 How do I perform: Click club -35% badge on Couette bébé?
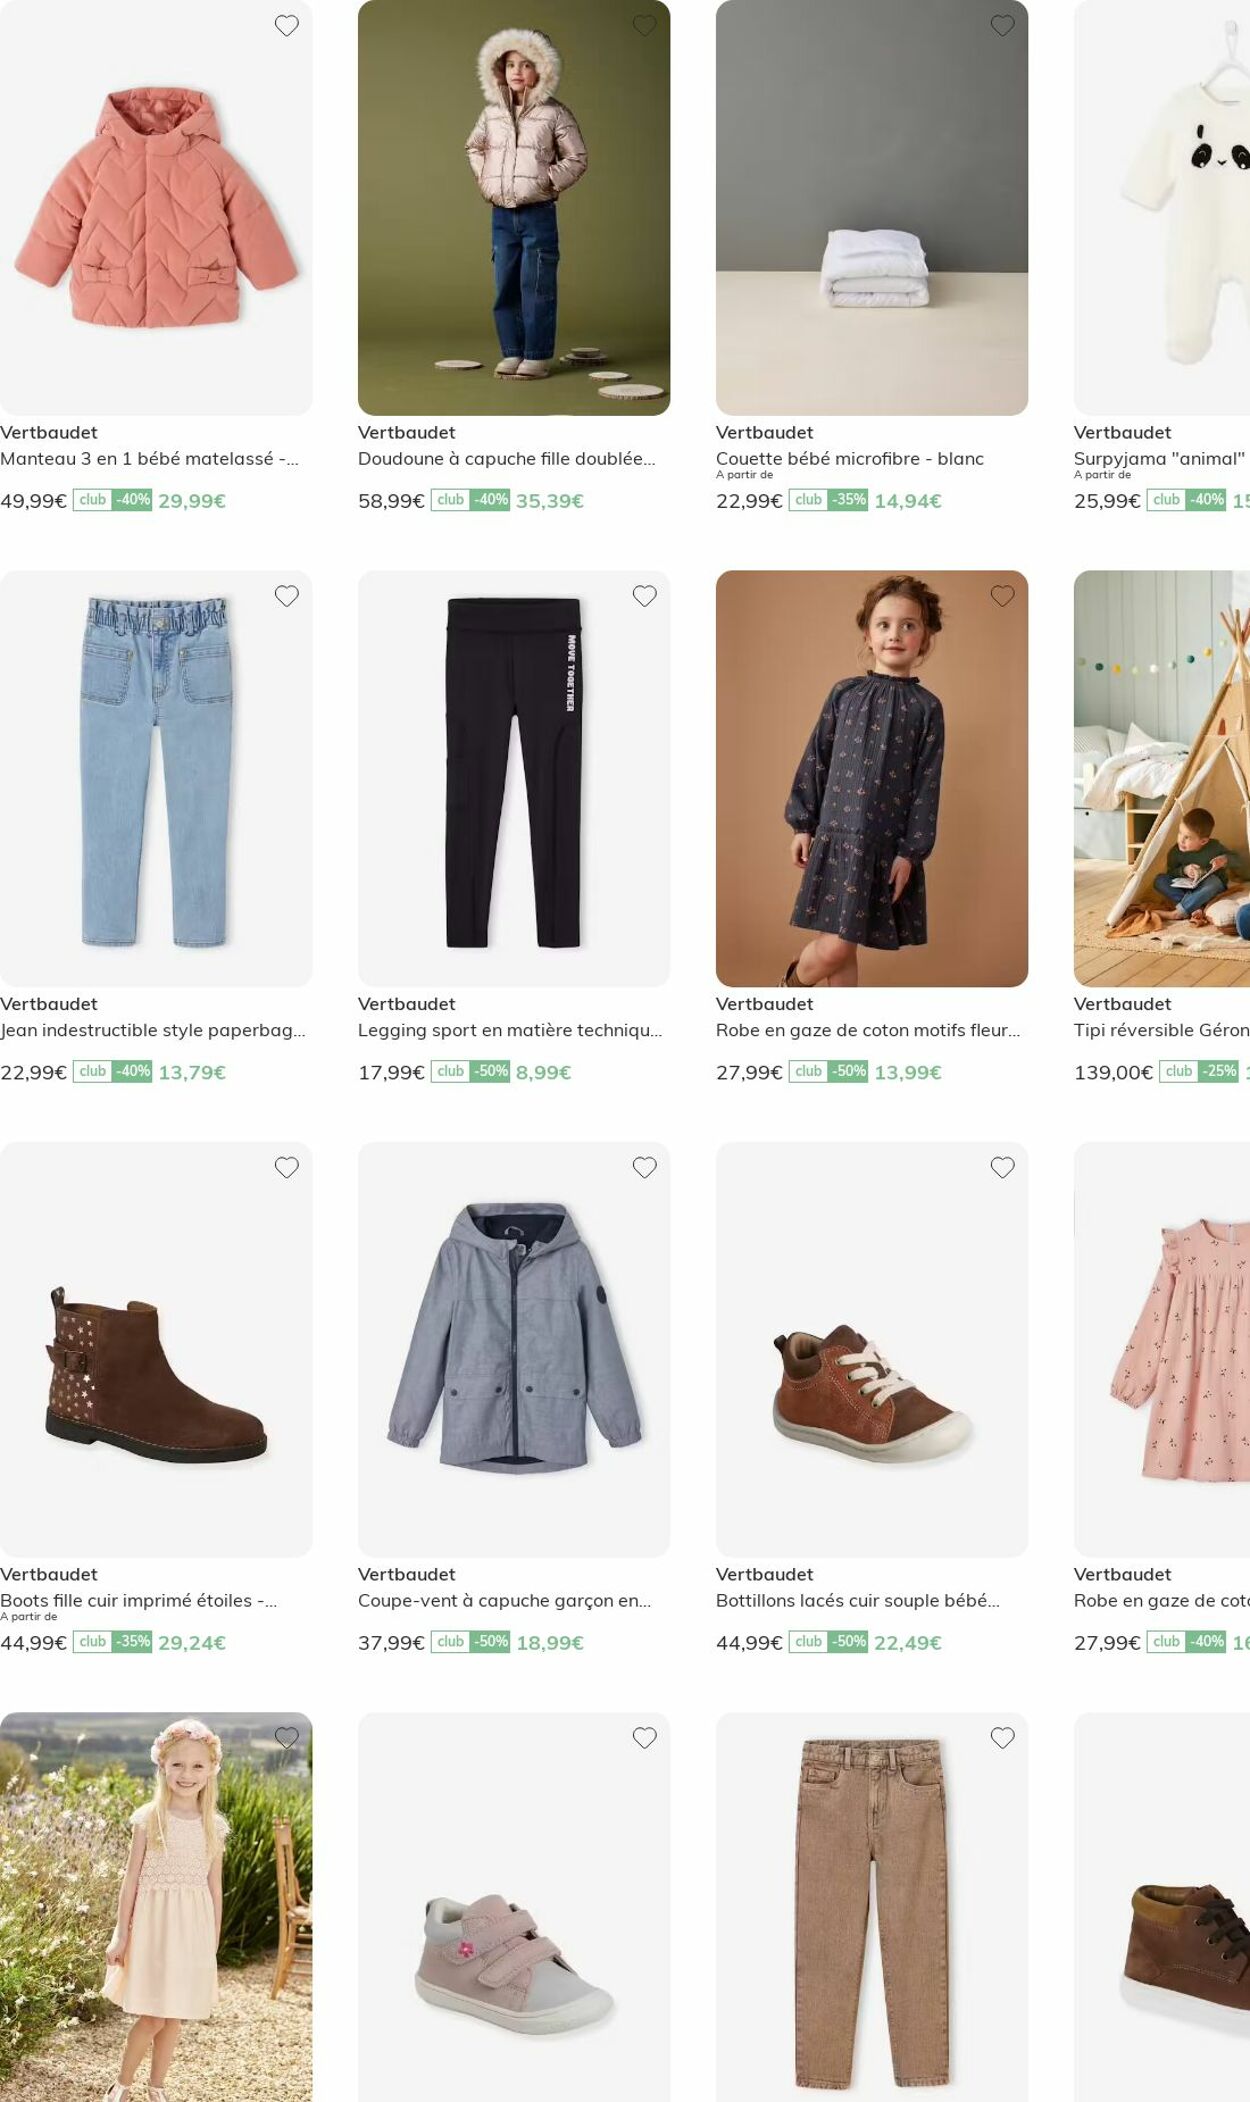point(829,499)
